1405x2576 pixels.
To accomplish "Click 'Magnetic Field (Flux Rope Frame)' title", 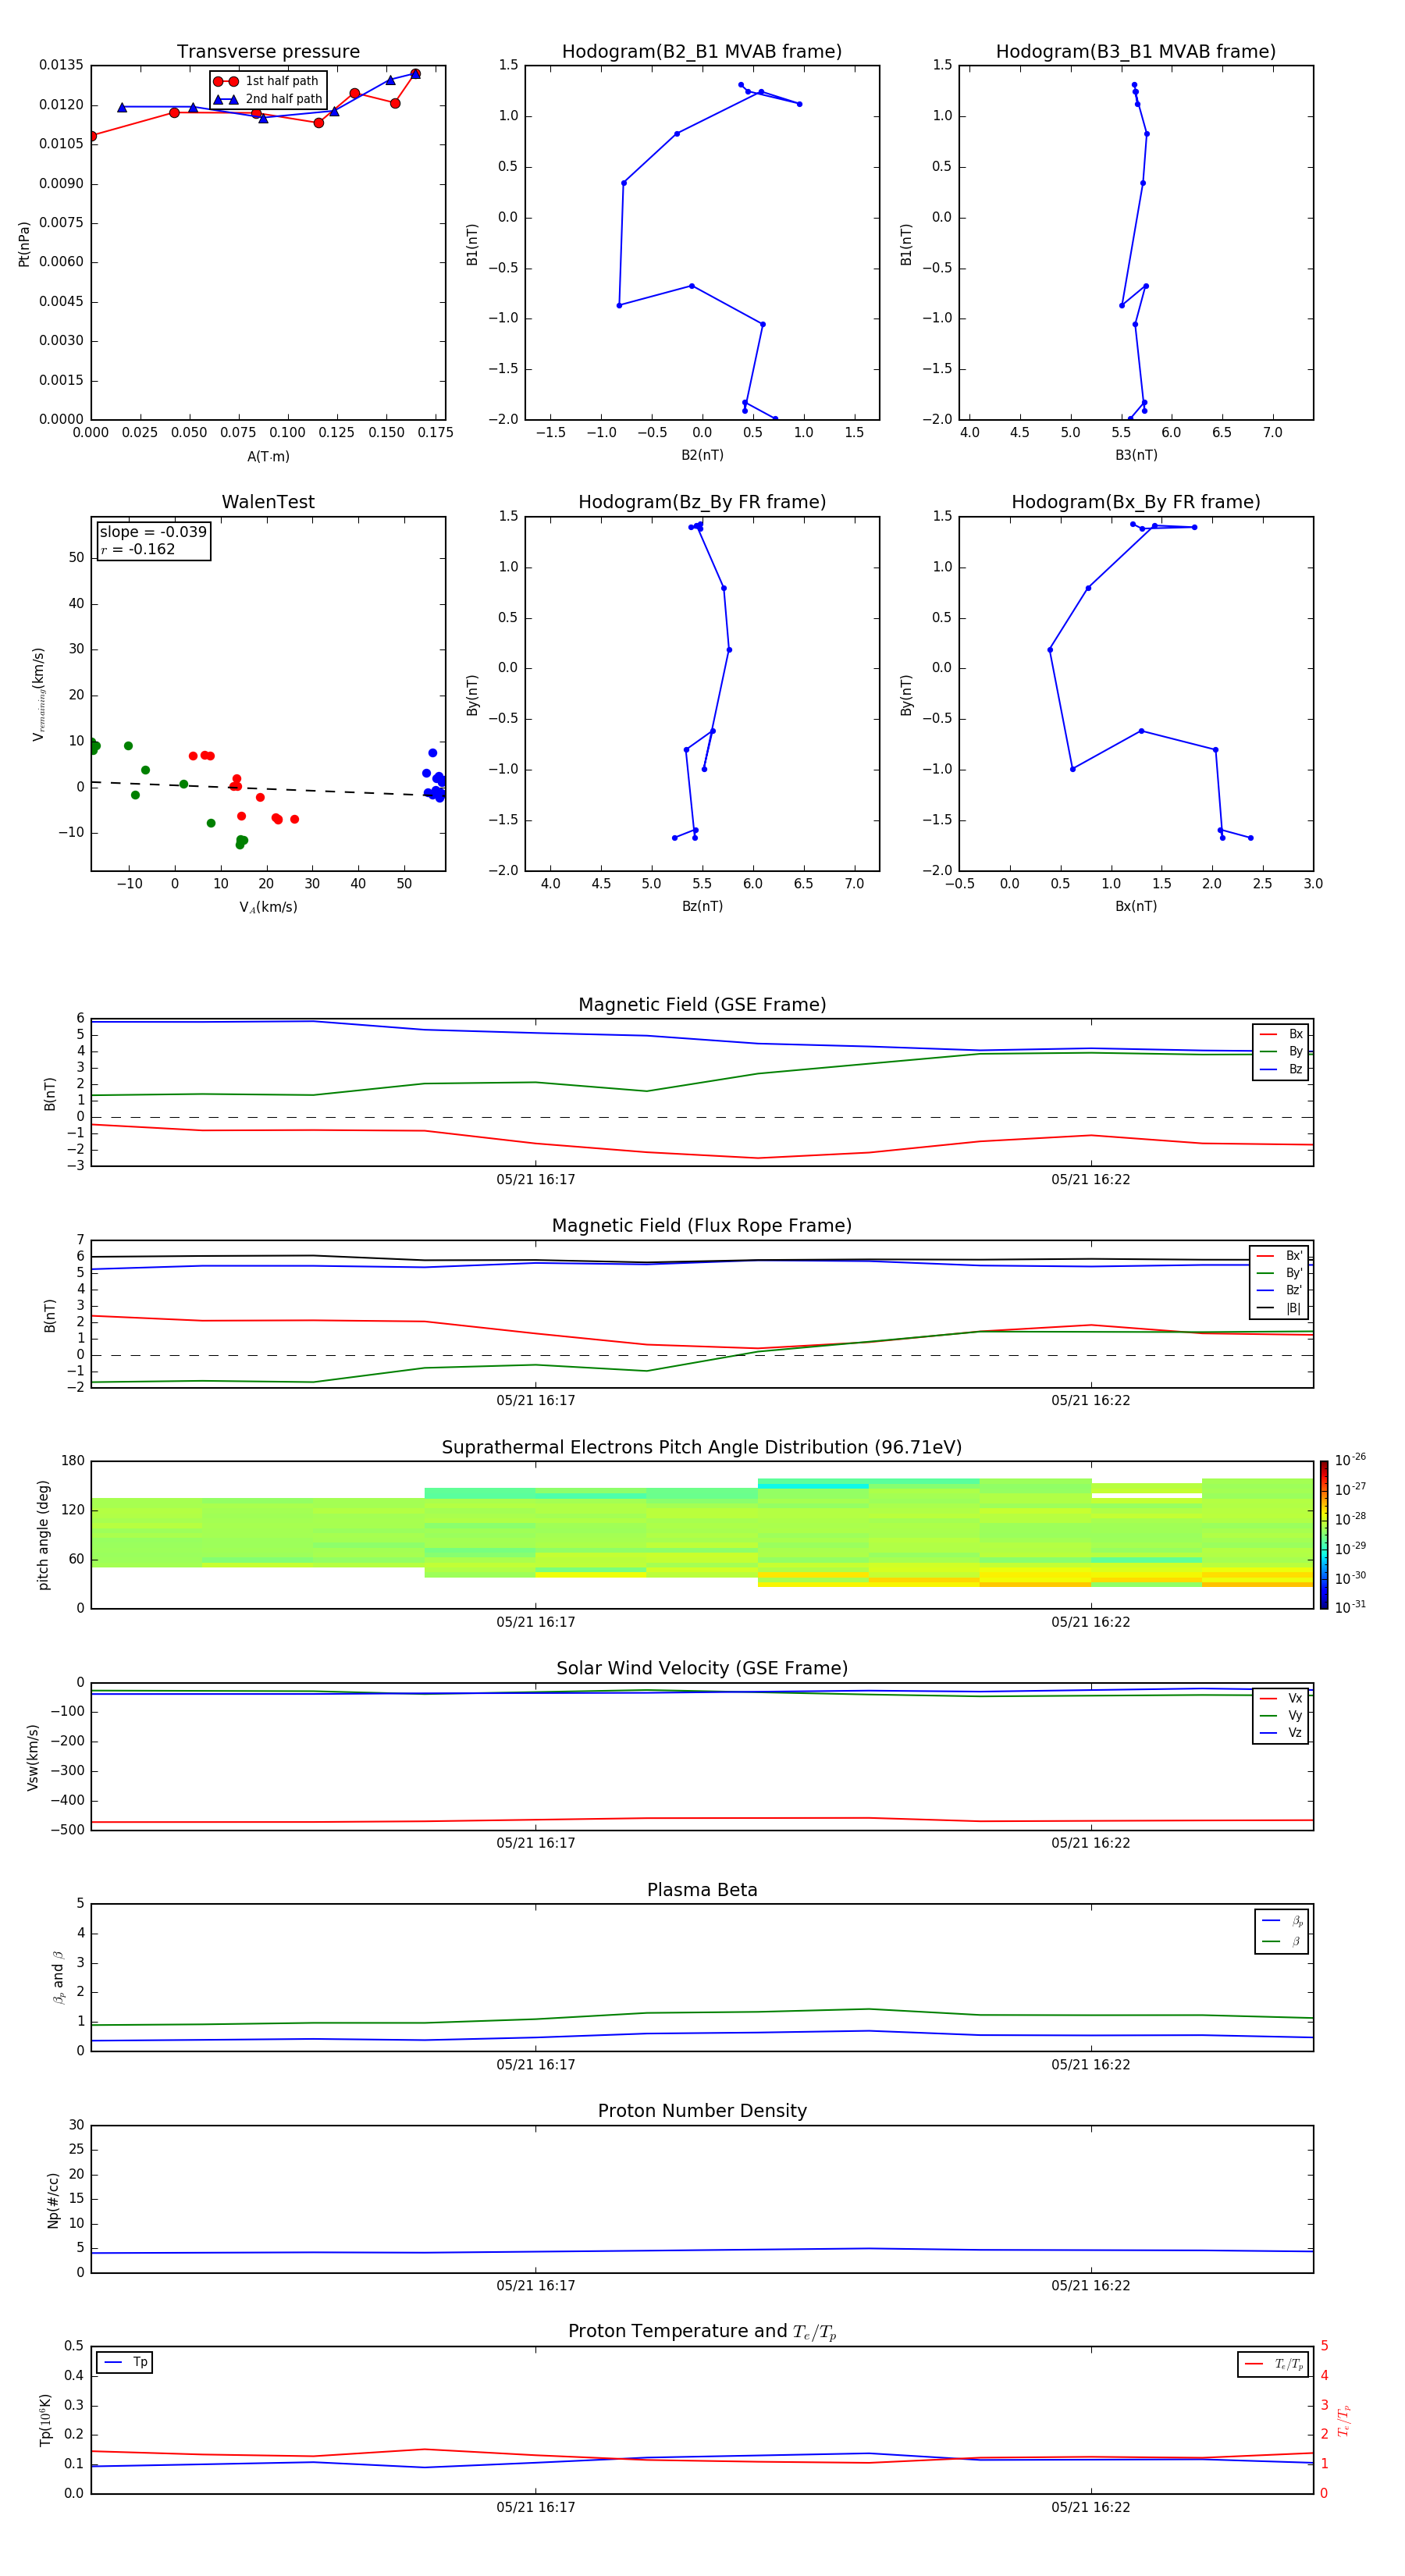I will point(702,1226).
